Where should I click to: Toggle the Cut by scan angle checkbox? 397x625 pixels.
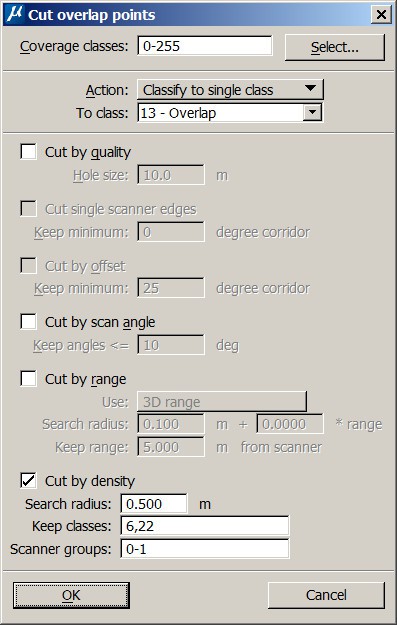tap(28, 322)
